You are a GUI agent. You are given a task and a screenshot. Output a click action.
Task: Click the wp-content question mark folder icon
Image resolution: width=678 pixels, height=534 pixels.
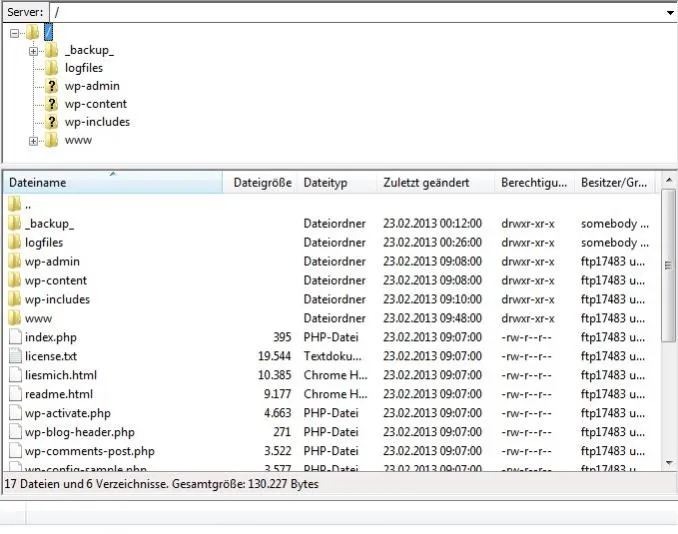tap(51, 104)
